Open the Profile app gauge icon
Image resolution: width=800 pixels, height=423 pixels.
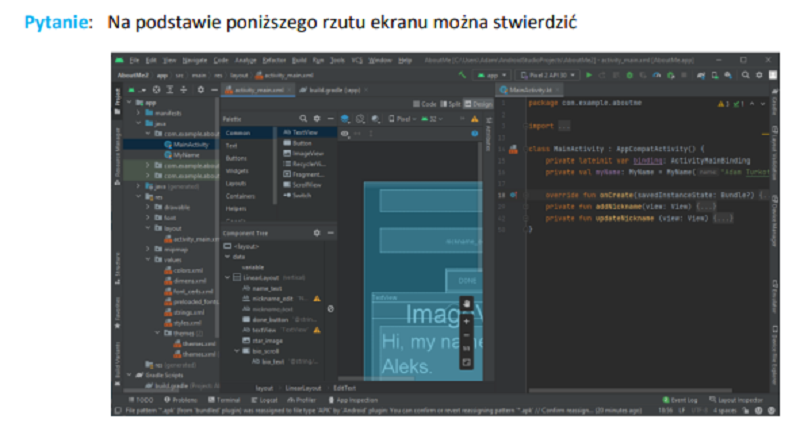[657, 75]
